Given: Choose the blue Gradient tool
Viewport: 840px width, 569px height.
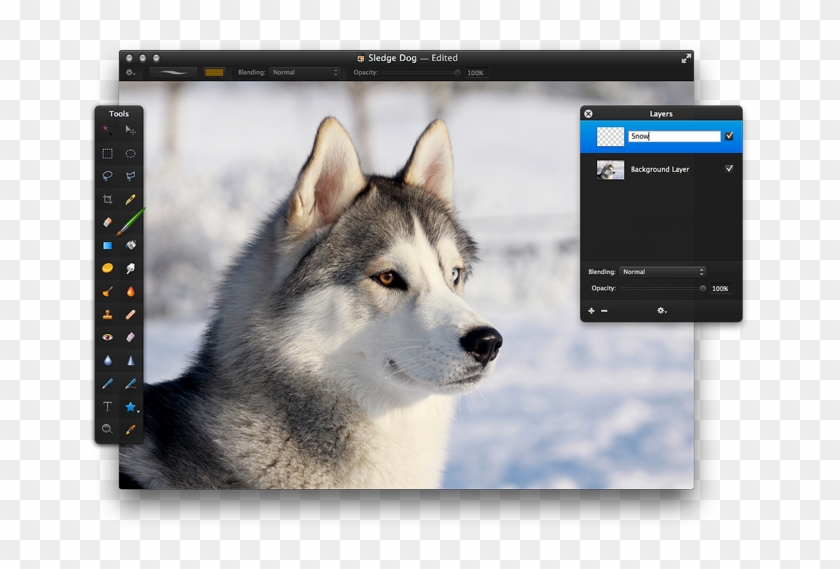Looking at the screenshot, I should pos(107,245).
